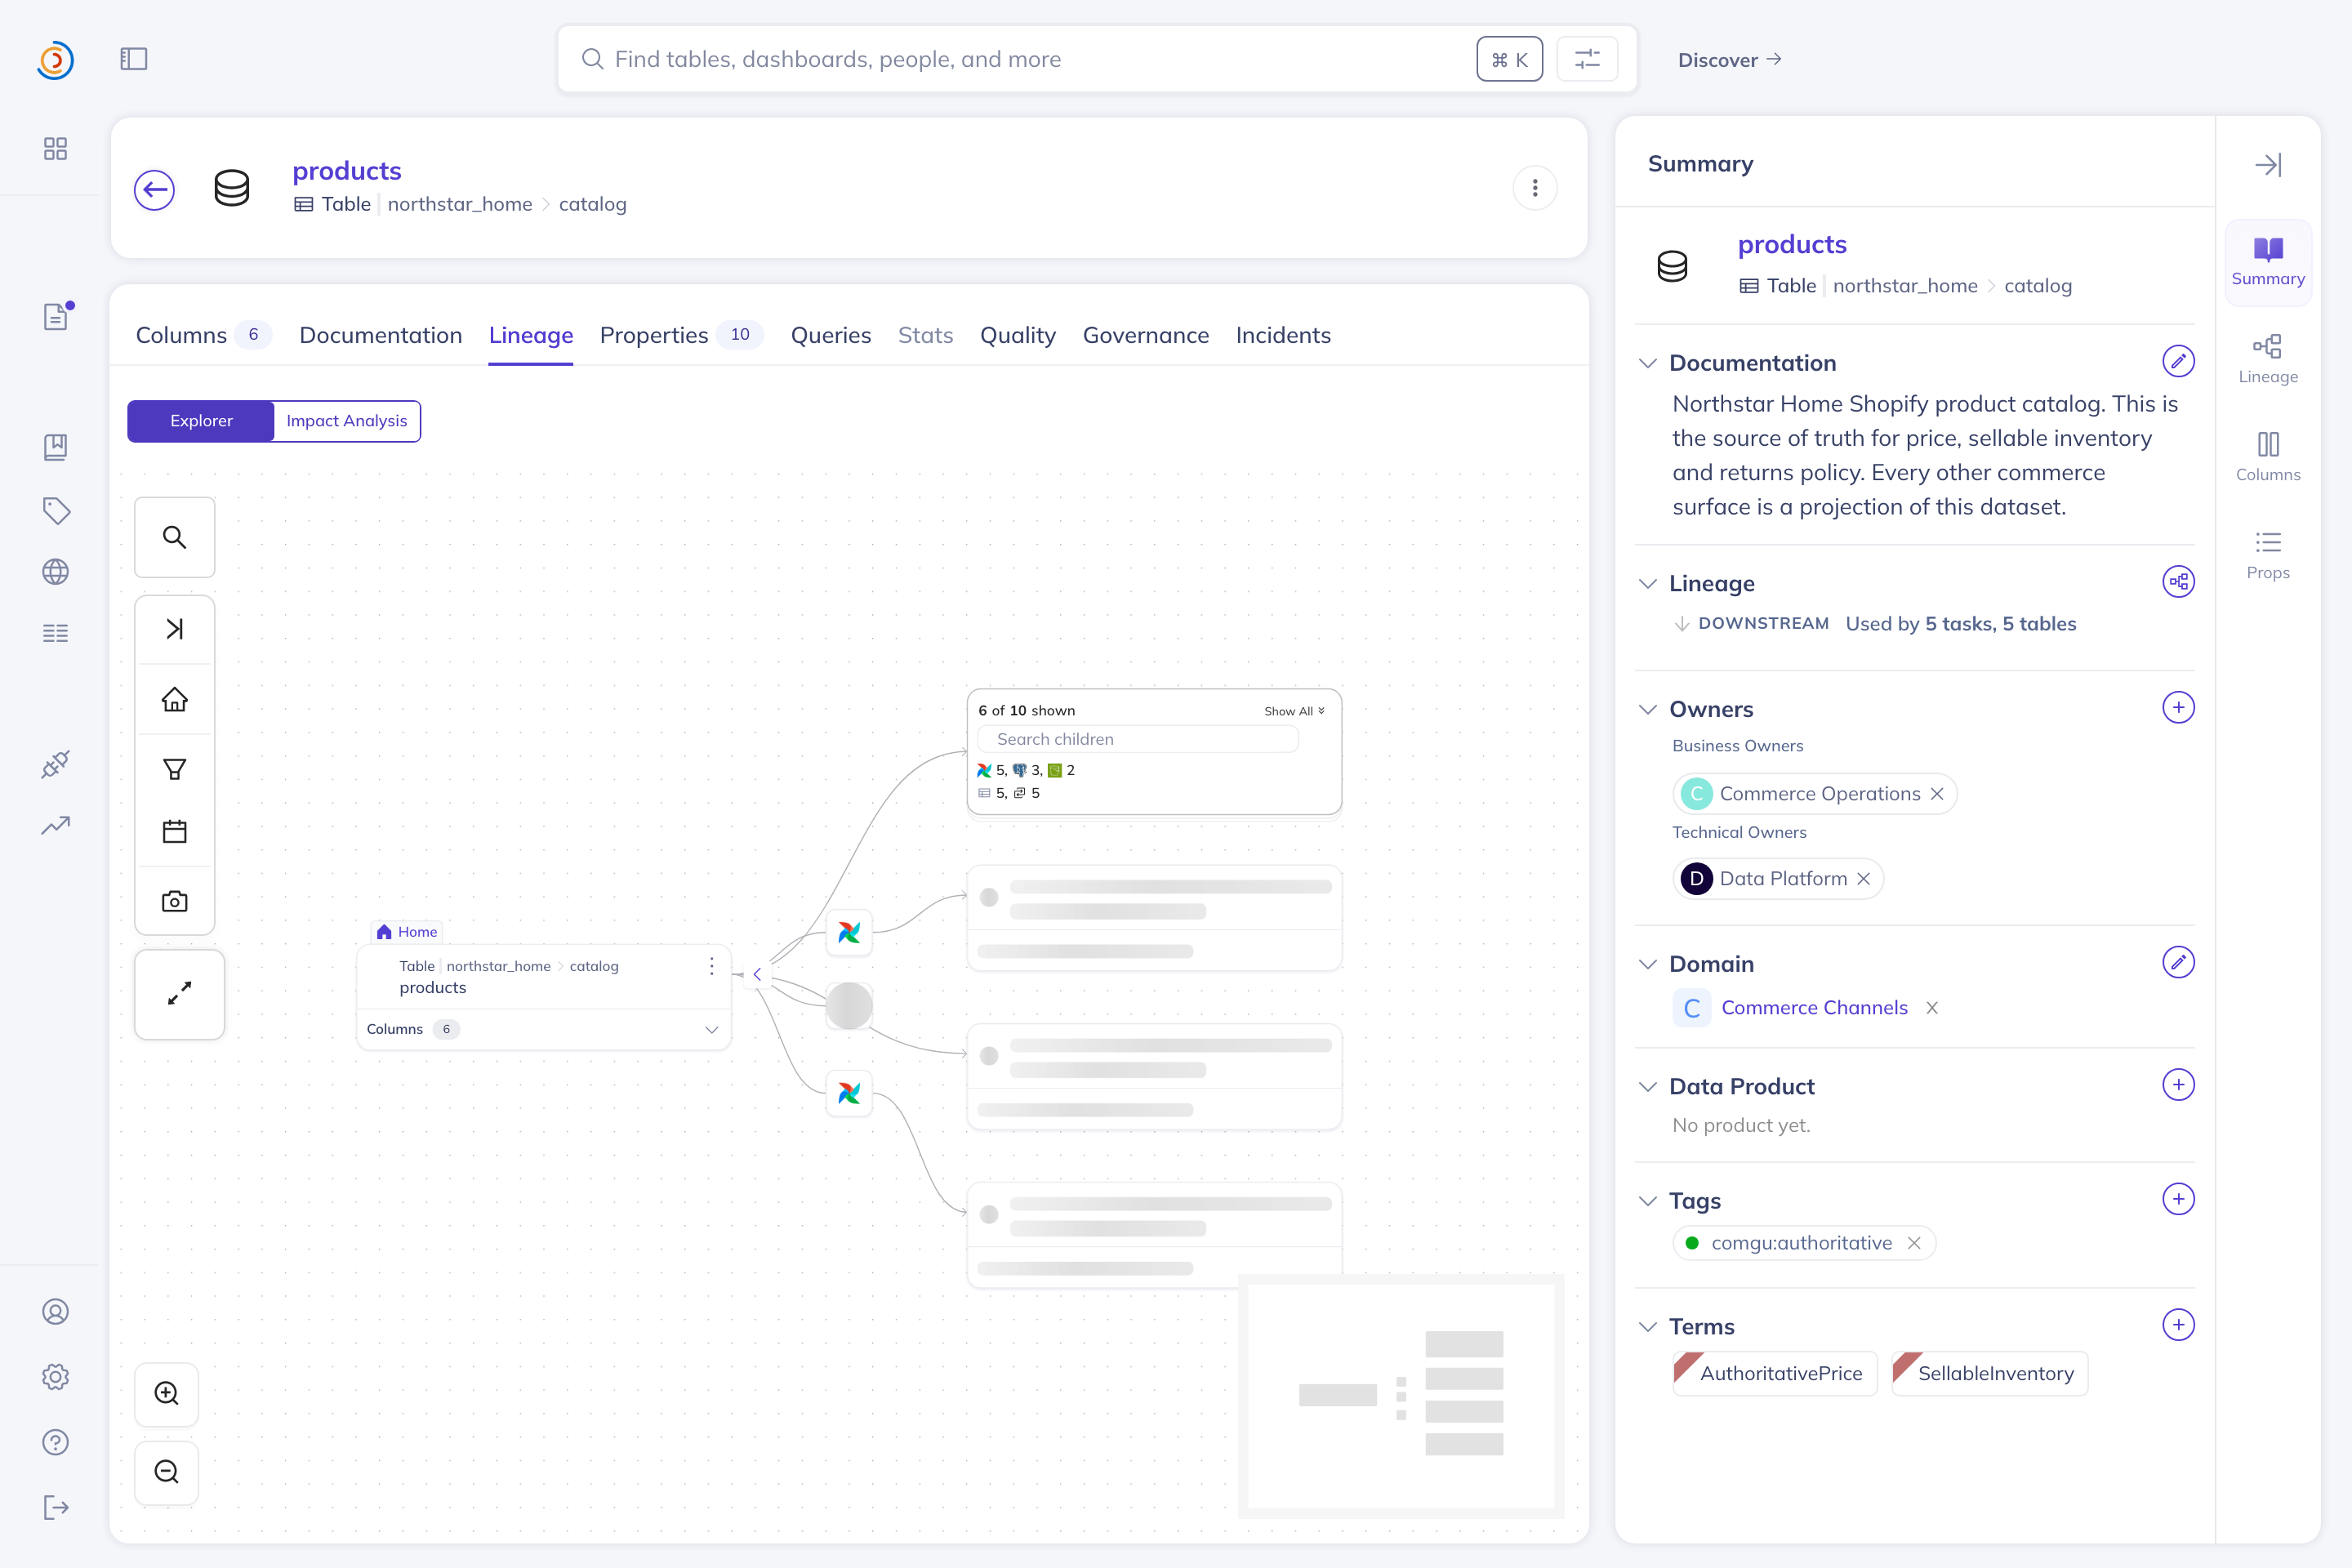Select Props in the right side rail
Viewport: 2352px width, 1568px height.
tap(2268, 556)
